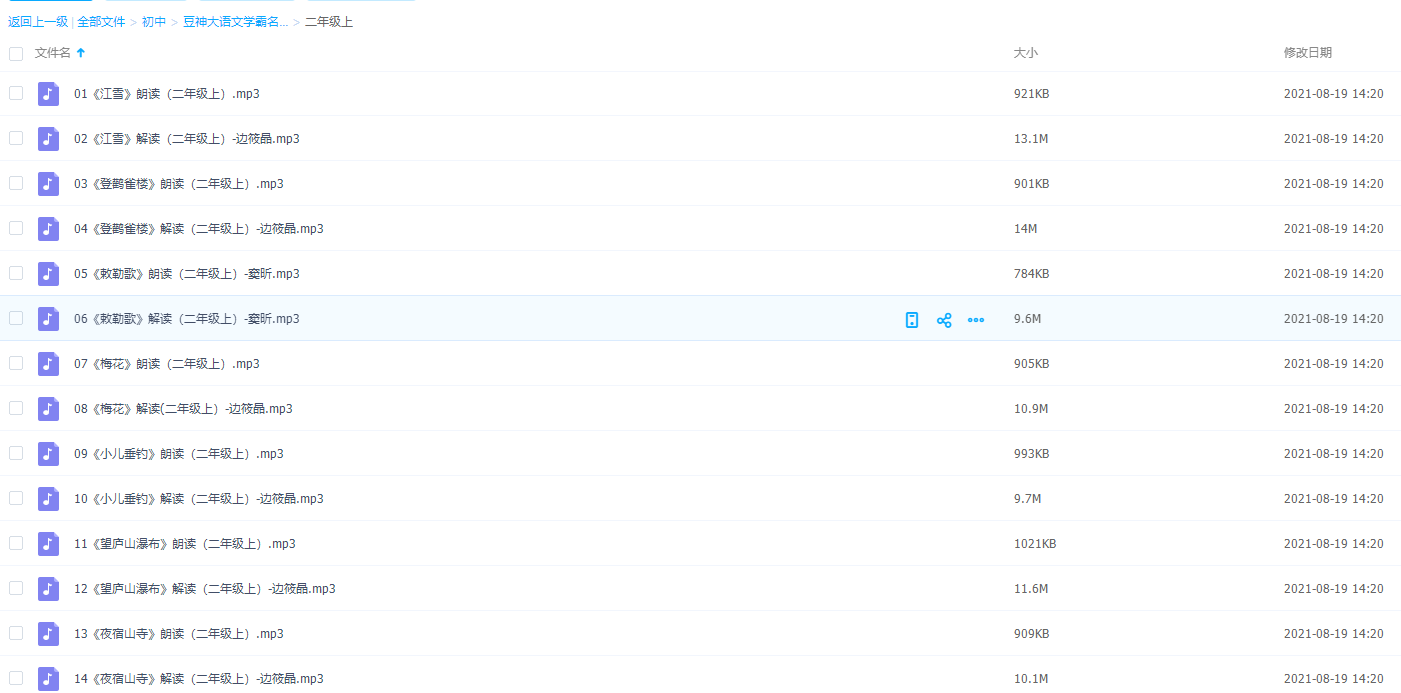Go to 全部文件 in breadcrumb
The width and height of the screenshot is (1401, 693).
(101, 21)
